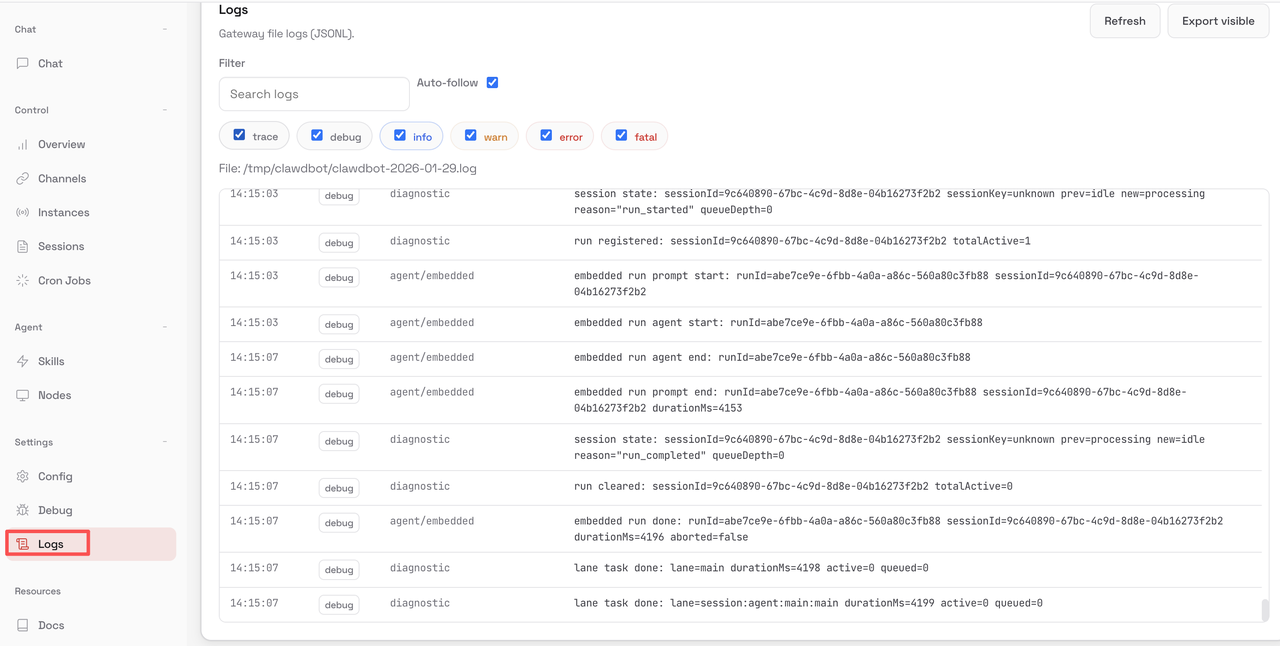Collapse the Control sidebar section

tap(163, 110)
